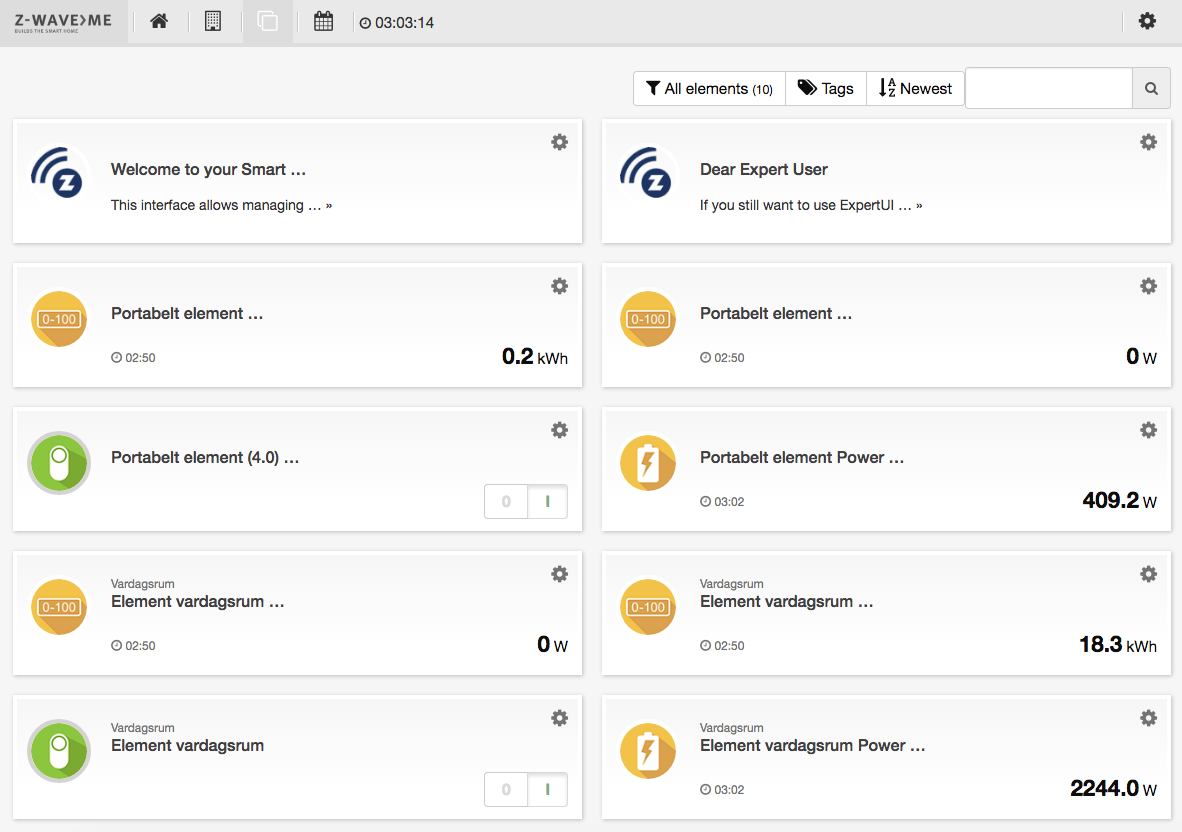Select the elements view tab in navbar
Image resolution: width=1182 pixels, height=832 pixels.
coord(267,21)
